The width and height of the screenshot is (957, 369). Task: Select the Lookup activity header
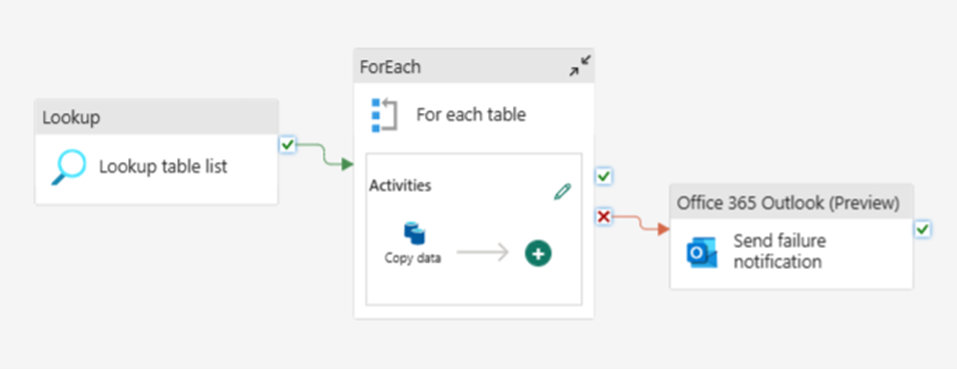(156, 117)
